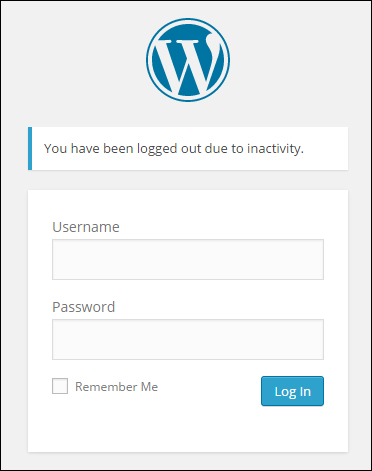This screenshot has height=471, width=372.
Task: Click the logged out due to inactivity notice
Action: pos(188,148)
